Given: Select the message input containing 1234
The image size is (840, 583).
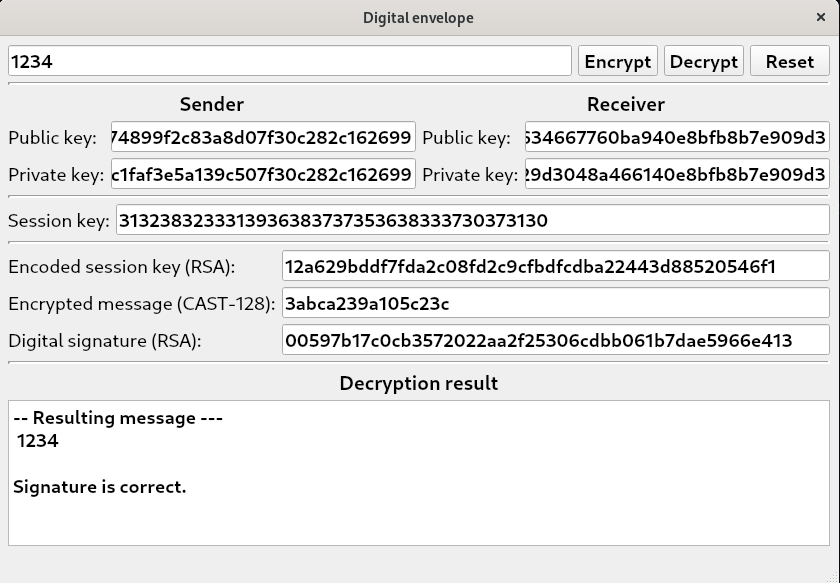Looking at the screenshot, I should click(290, 61).
